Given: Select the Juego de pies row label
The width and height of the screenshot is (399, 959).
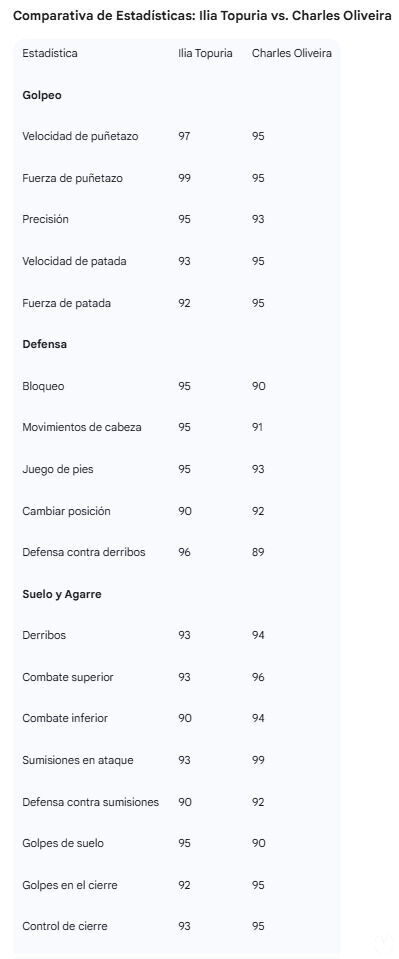Looking at the screenshot, I should coord(58,469).
